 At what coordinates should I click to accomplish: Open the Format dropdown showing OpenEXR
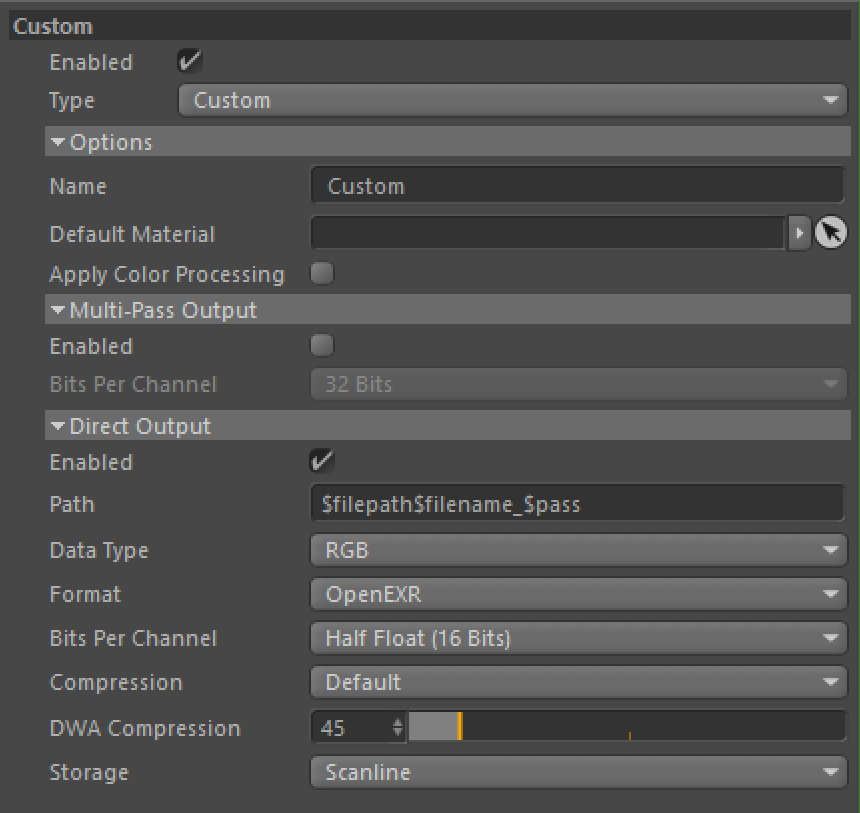pyautogui.click(x=579, y=594)
